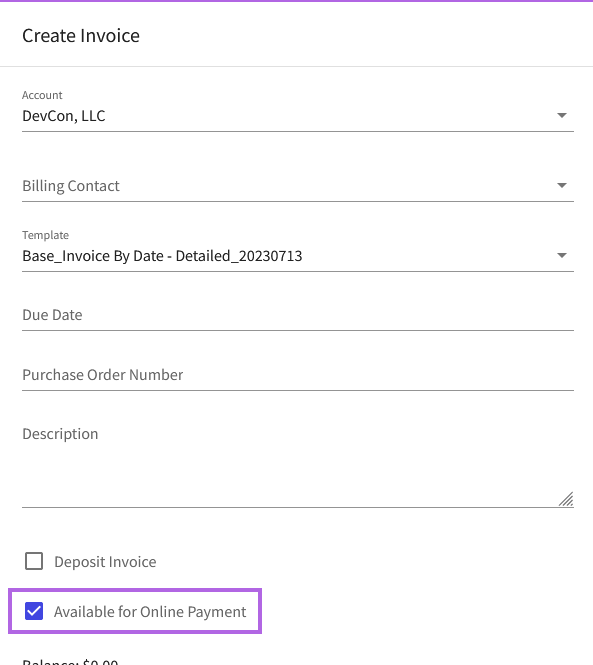Click the Deposit Invoice label text
The width and height of the screenshot is (593, 665).
(x=105, y=562)
